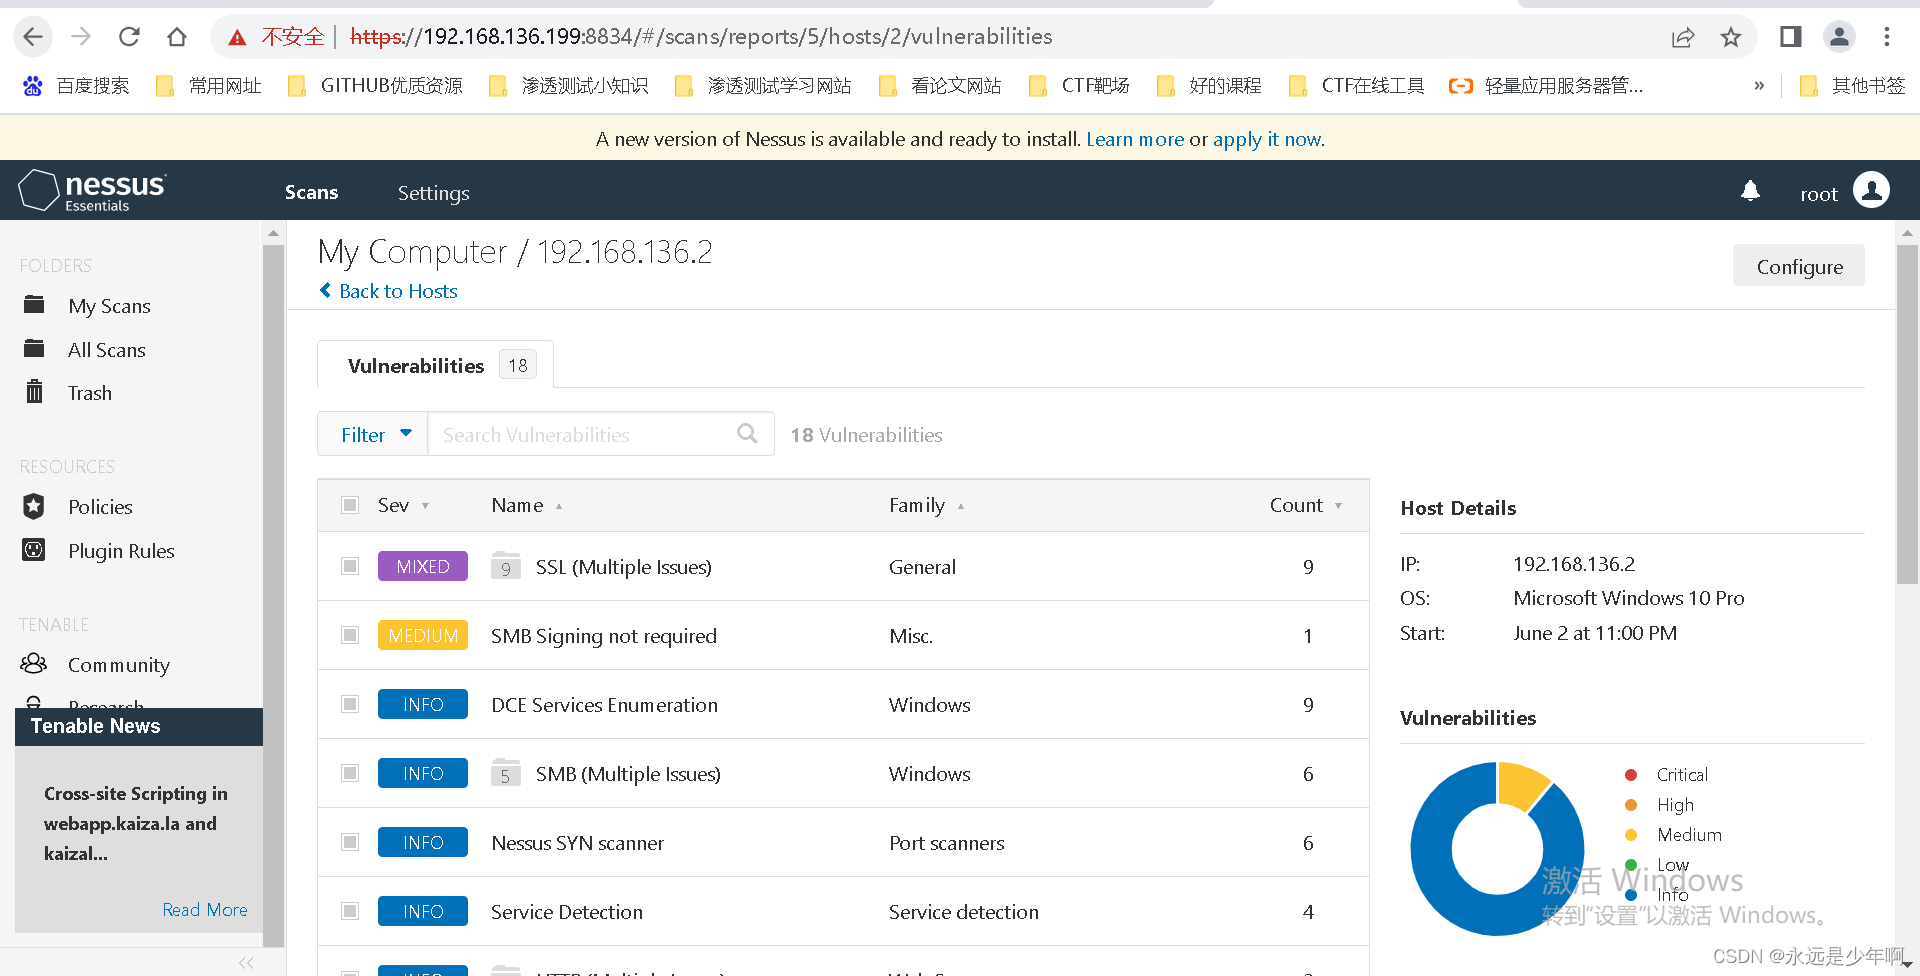Open Policies resource
Viewport: 1920px width, 976px height.
100,507
